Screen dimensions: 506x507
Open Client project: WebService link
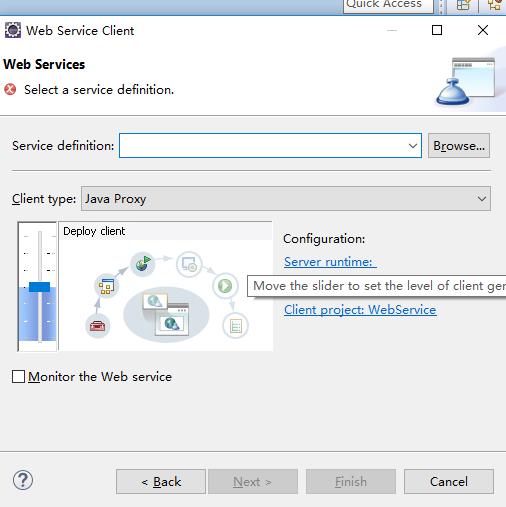click(360, 310)
